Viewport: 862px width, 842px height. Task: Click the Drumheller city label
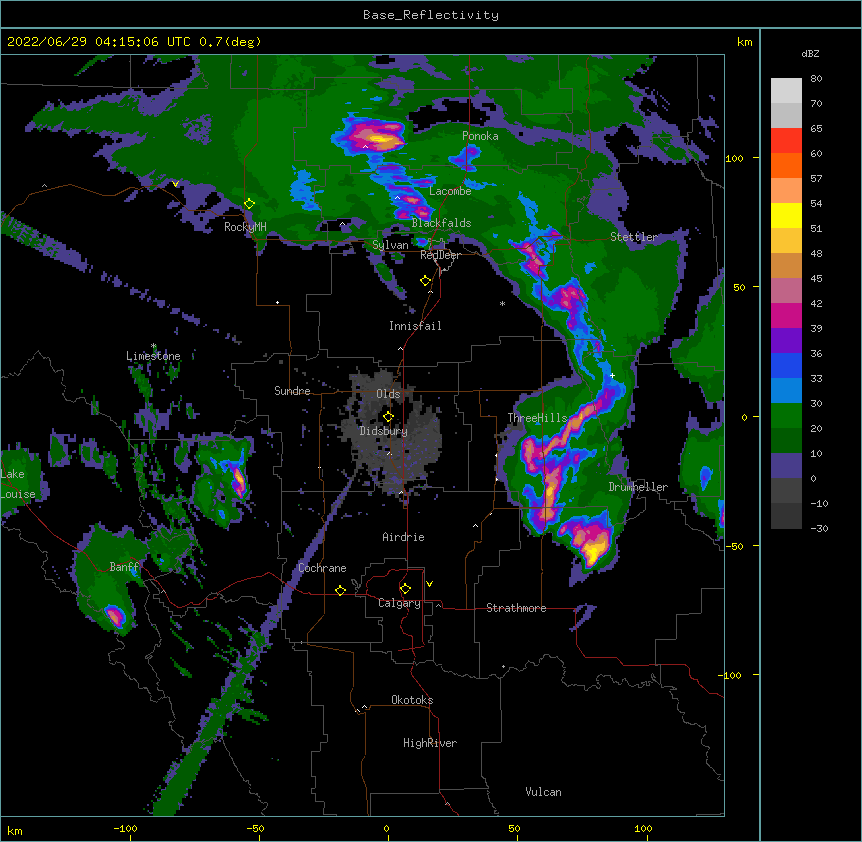[638, 487]
